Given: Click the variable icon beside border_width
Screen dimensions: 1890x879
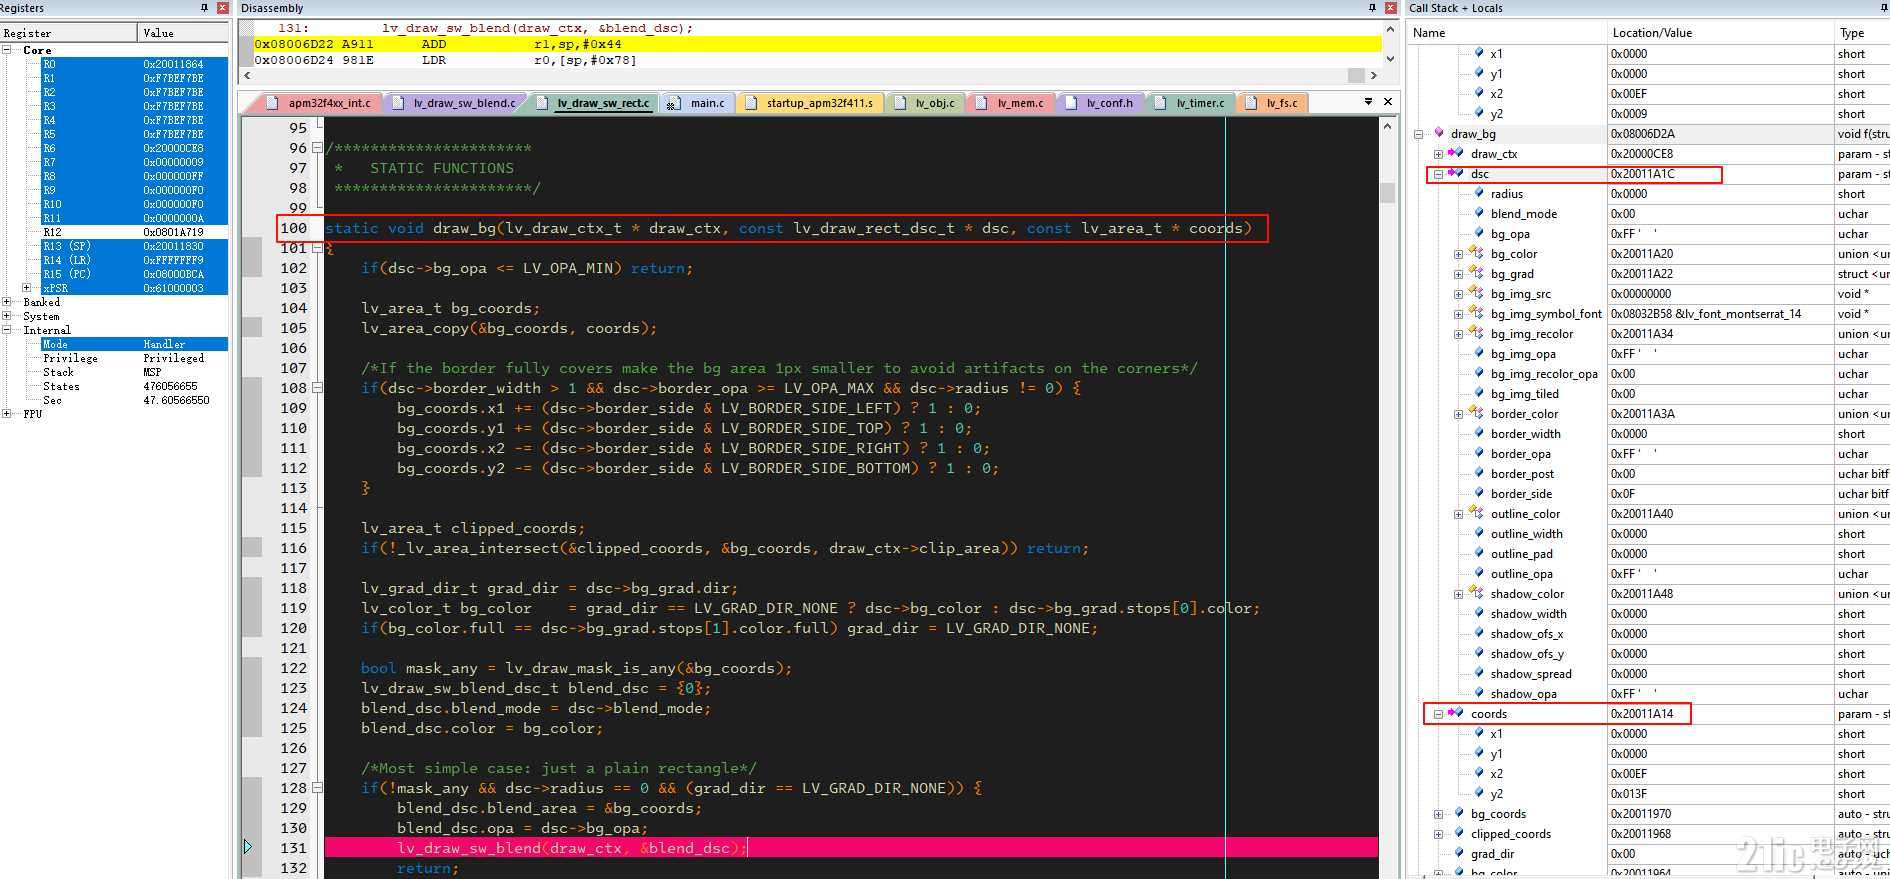Looking at the screenshot, I should pos(1479,433).
